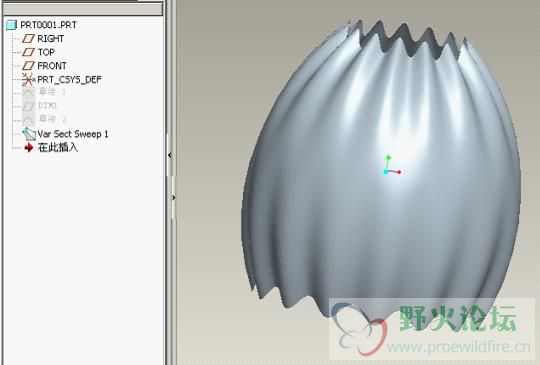Click the Var Sect Sweep feature icon
The image size is (540, 365).
(x=29, y=134)
